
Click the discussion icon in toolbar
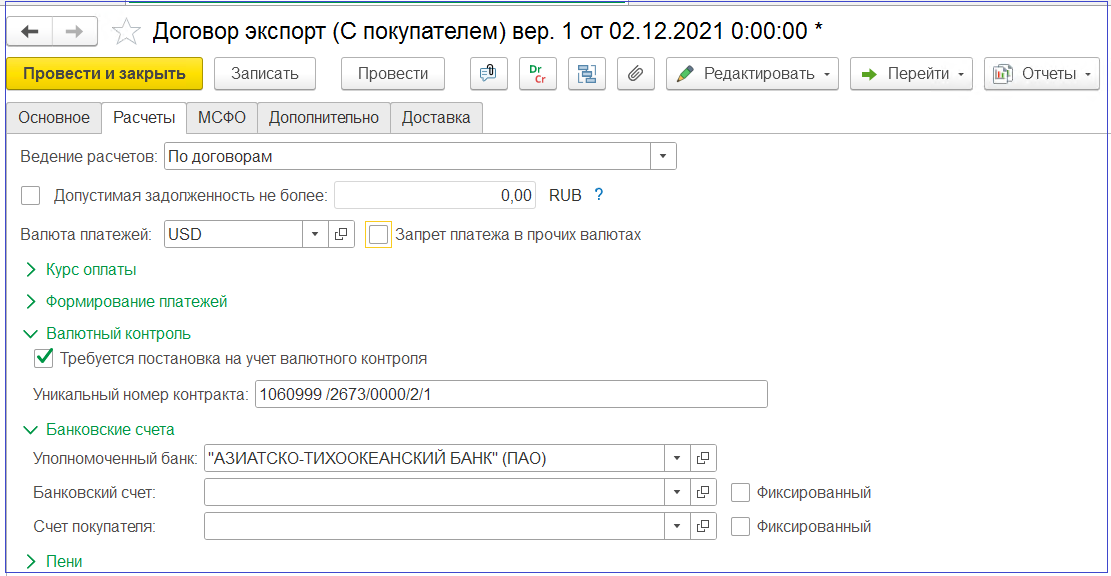point(488,74)
